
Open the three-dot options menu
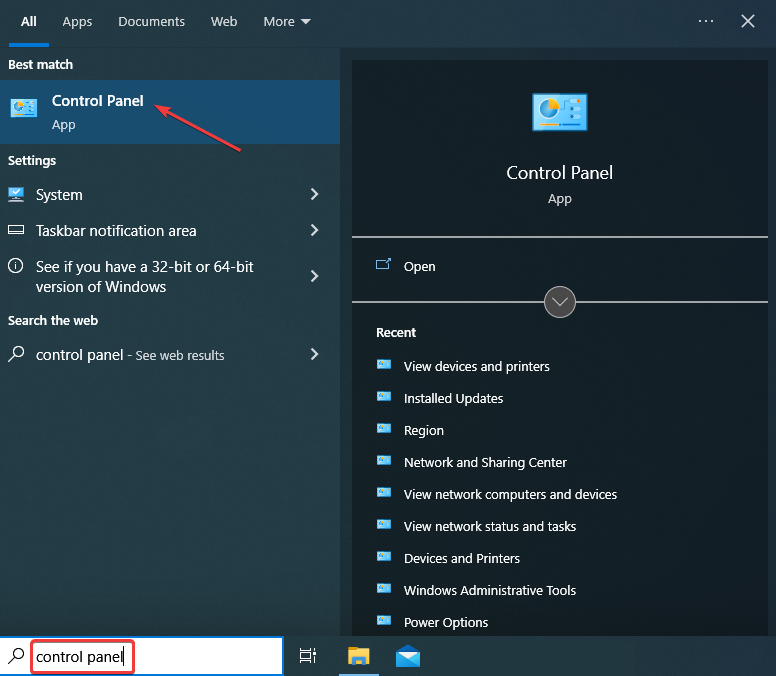coord(706,21)
